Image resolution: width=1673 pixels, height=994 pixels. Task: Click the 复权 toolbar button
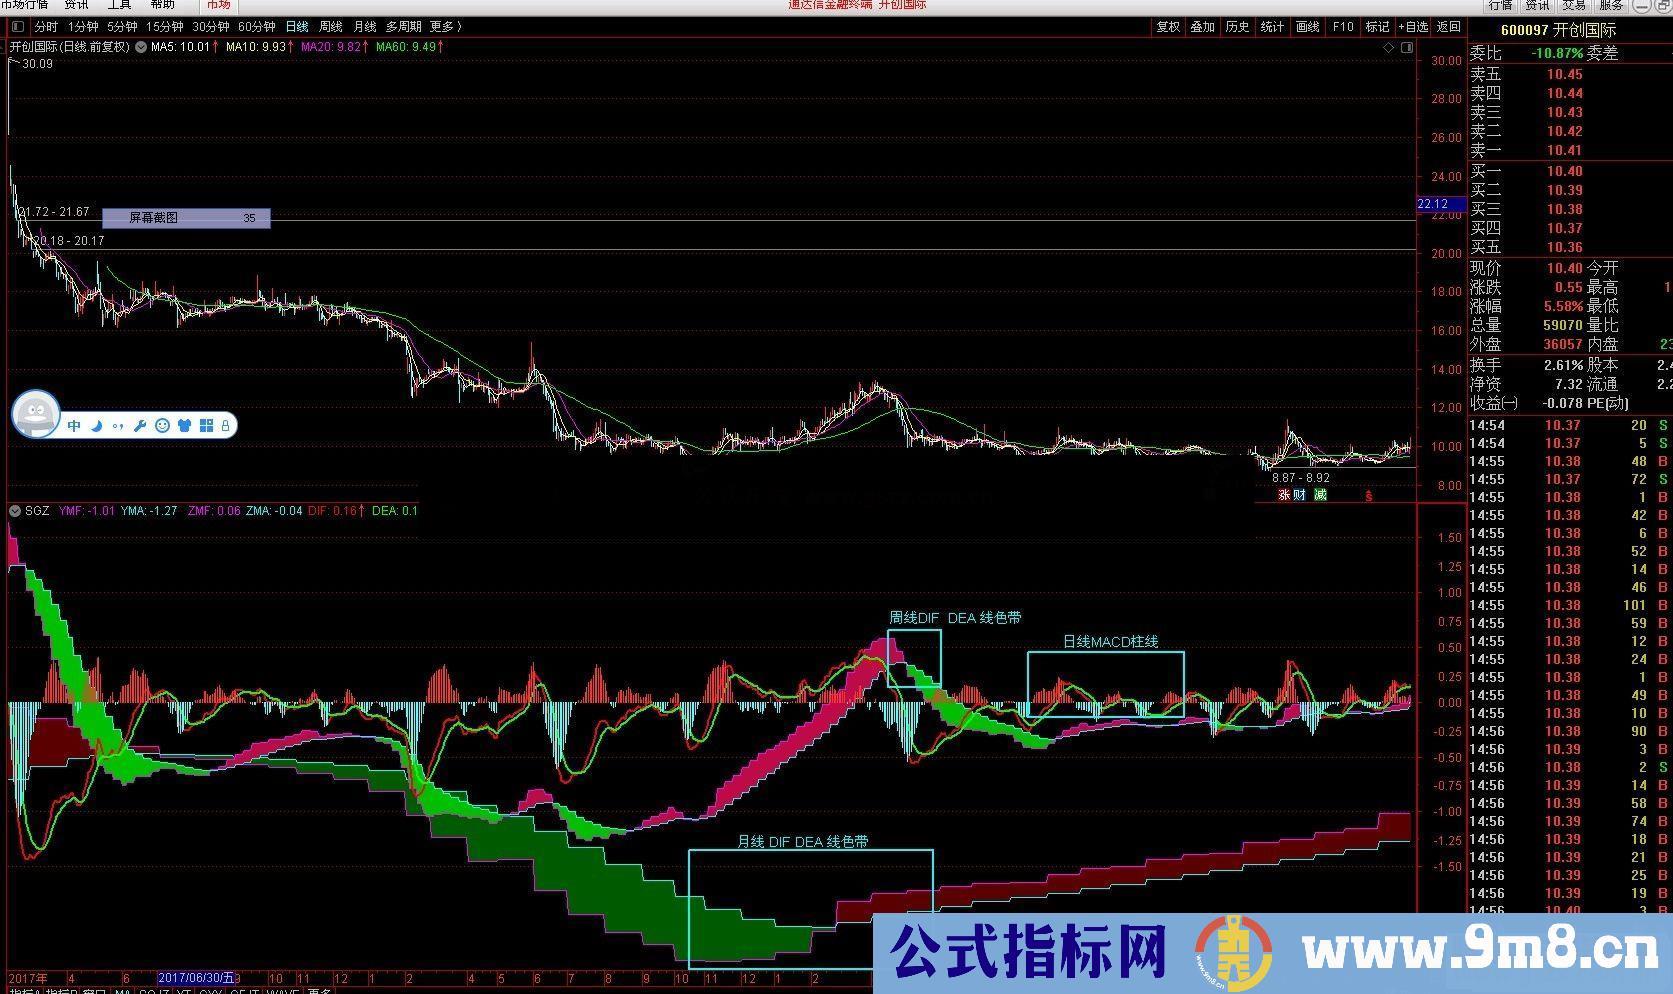pos(1168,27)
